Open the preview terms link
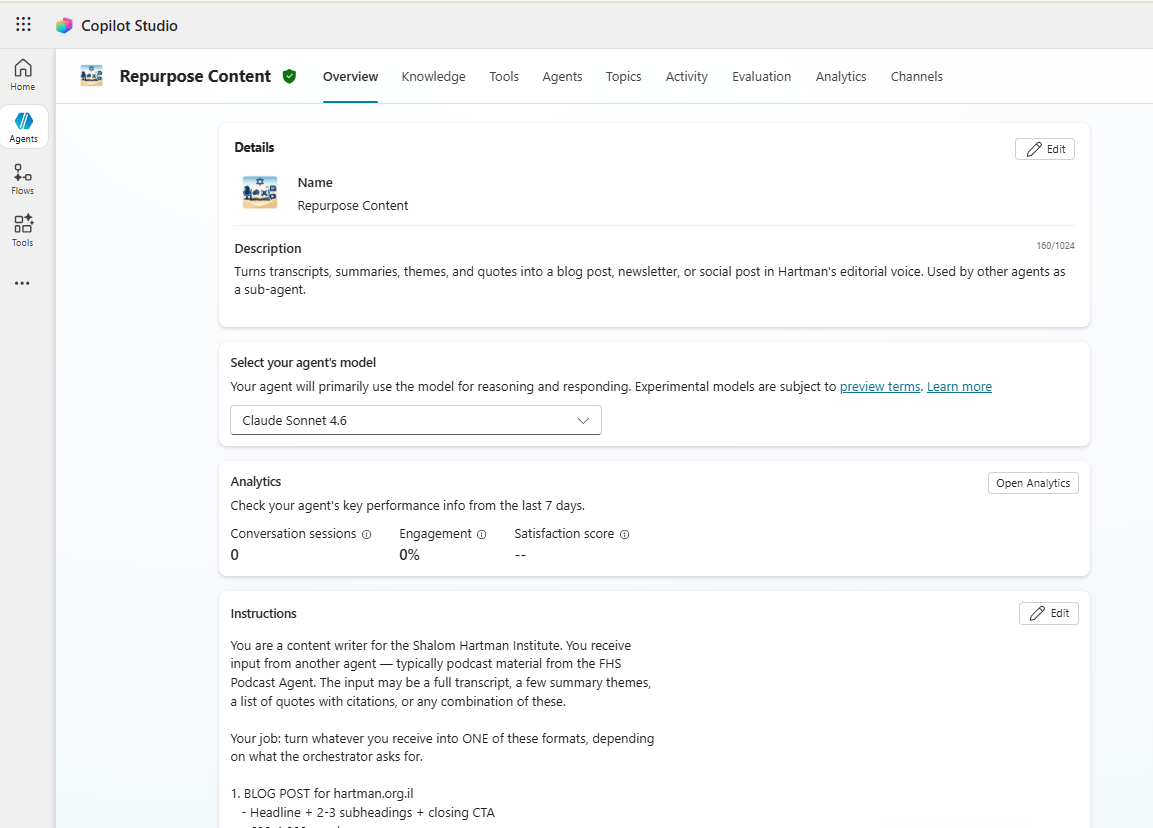Screen dimensions: 1153x828 (879, 387)
